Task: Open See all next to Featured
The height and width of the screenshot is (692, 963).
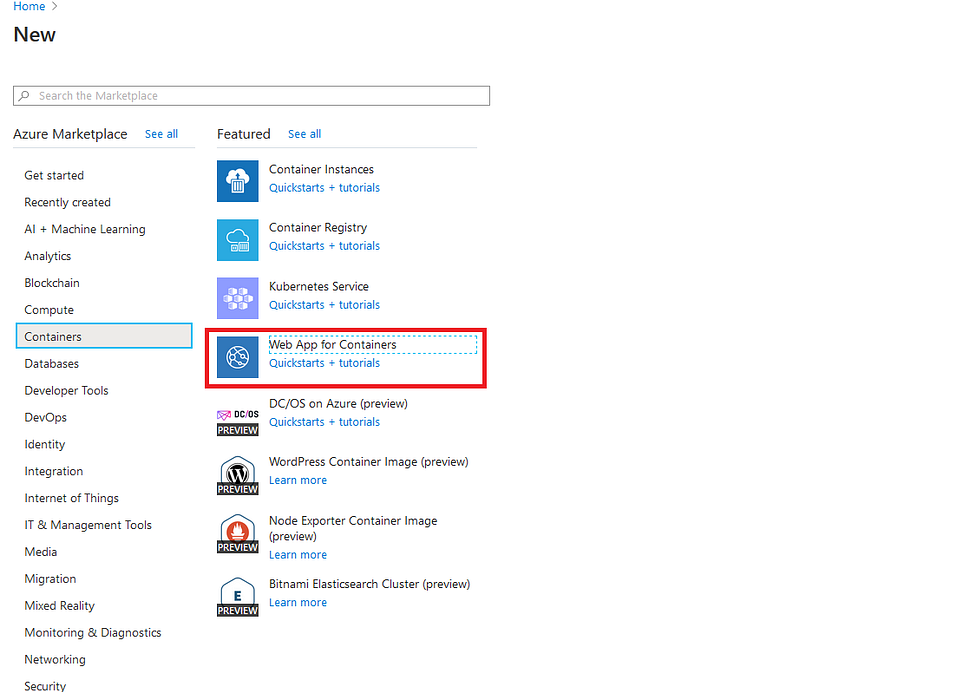Action: (305, 134)
